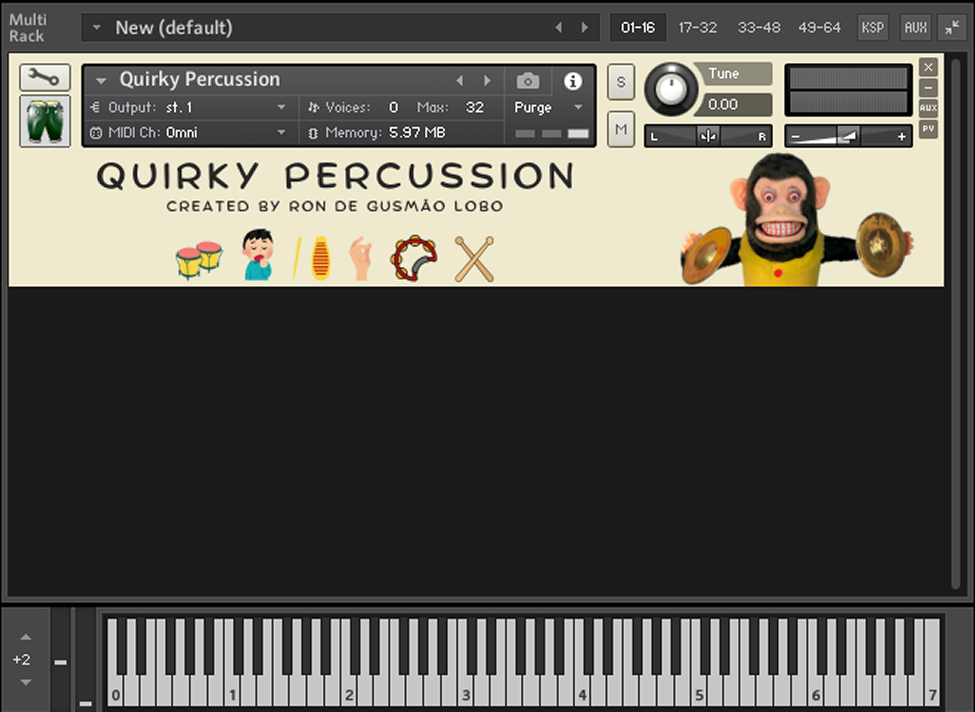Click the cymbal monkey image
This screenshot has height=712, width=975.
(x=797, y=221)
